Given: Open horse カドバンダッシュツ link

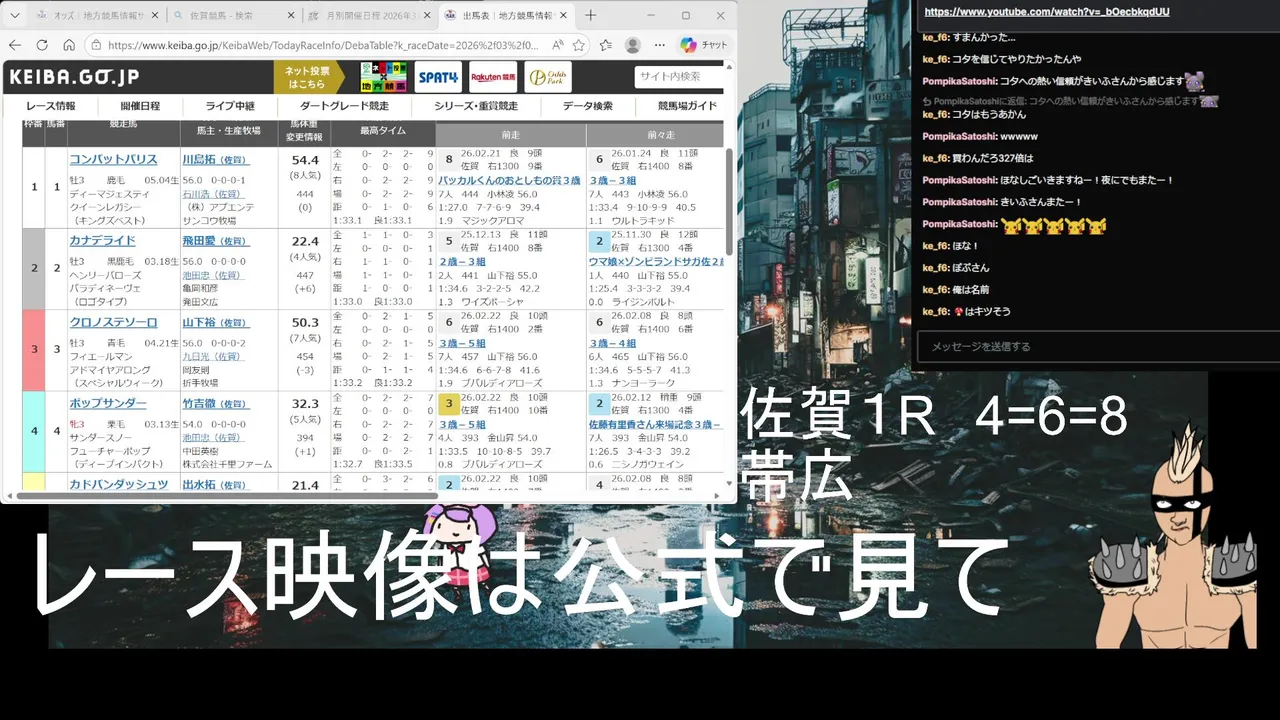Looking at the screenshot, I should (119, 485).
